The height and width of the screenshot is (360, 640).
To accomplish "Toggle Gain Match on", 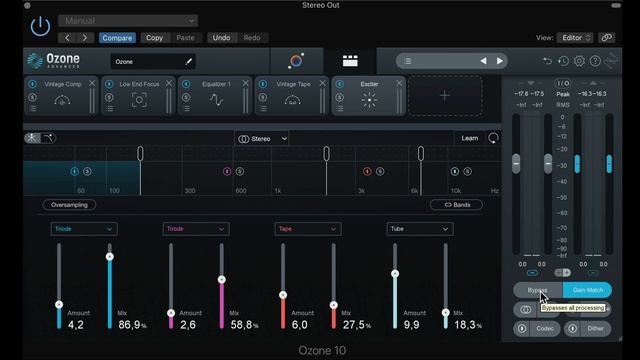I will coord(587,290).
